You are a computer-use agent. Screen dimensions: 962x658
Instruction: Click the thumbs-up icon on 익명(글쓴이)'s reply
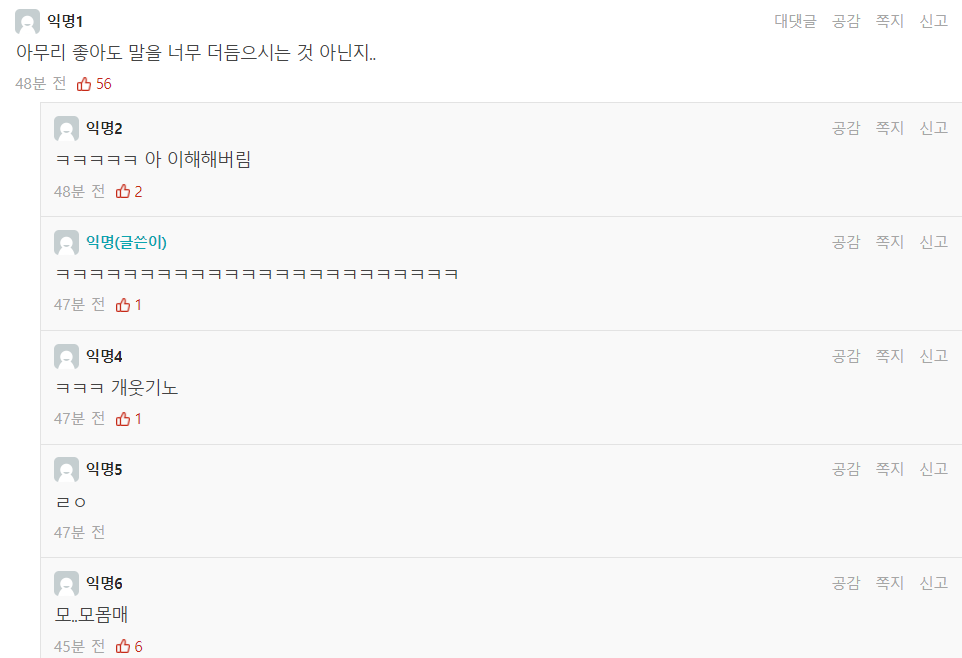[123, 304]
